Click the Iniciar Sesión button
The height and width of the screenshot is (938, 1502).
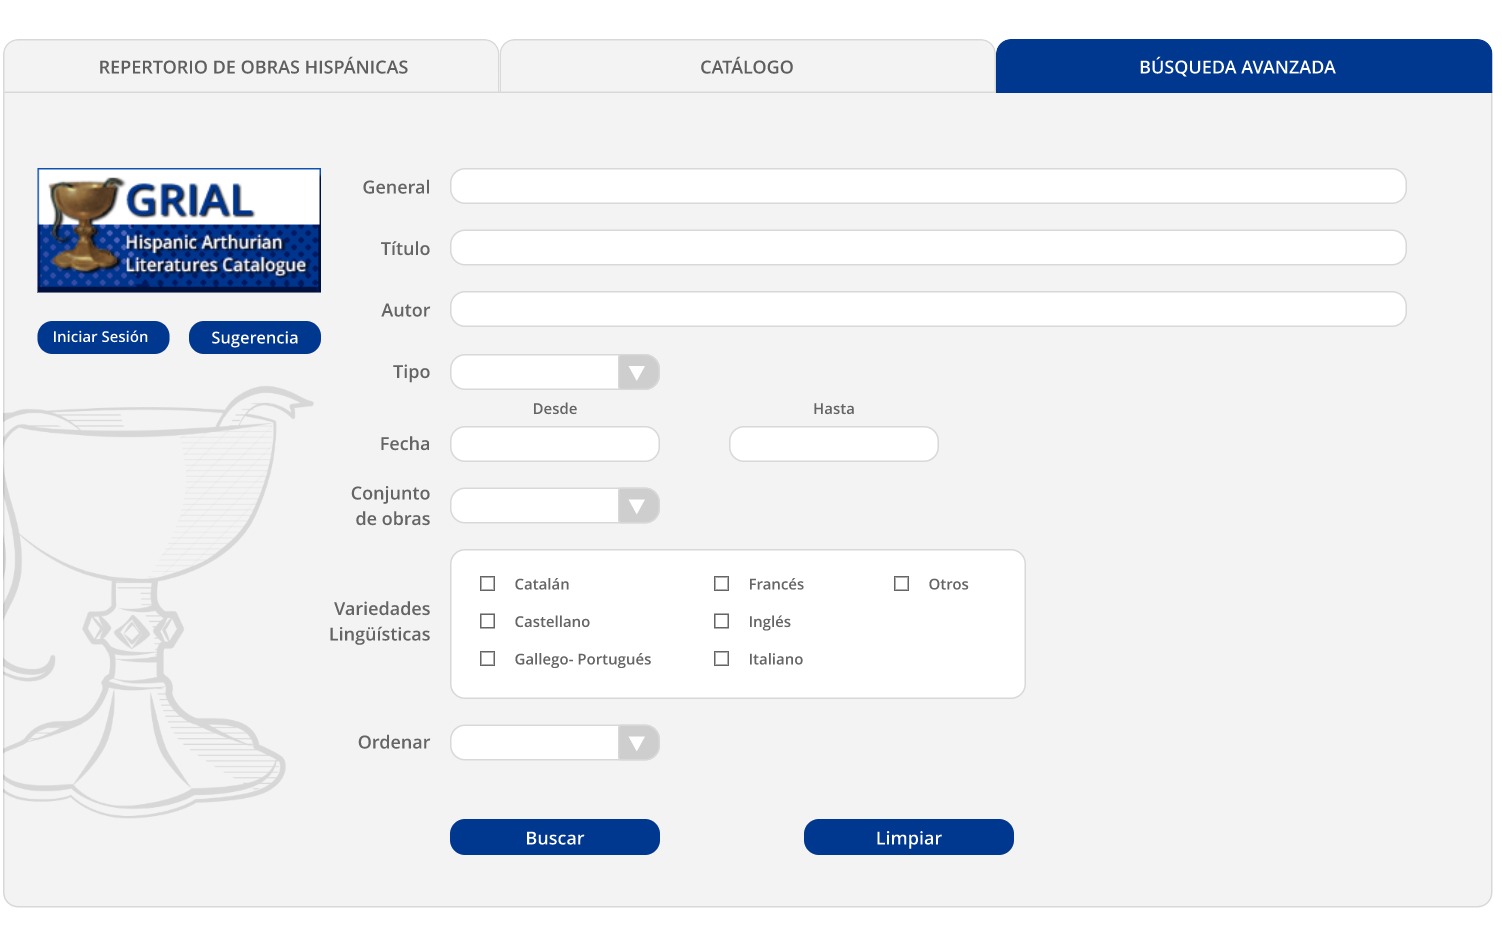tap(101, 337)
